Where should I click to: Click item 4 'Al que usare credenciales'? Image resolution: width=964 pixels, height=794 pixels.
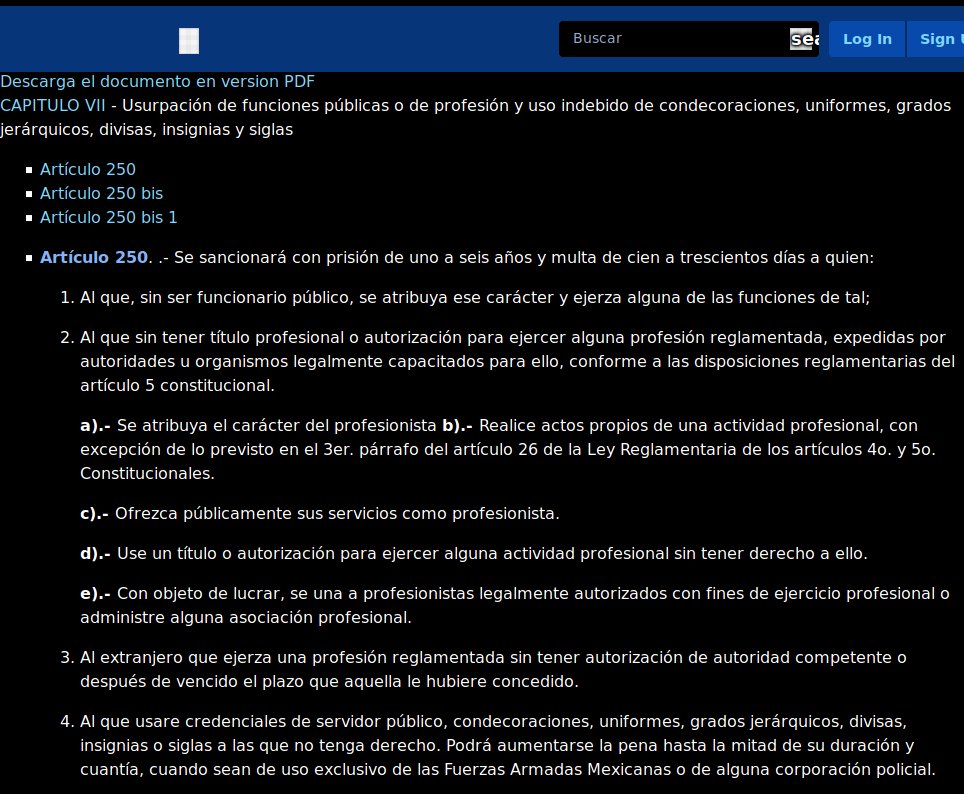tap(508, 745)
